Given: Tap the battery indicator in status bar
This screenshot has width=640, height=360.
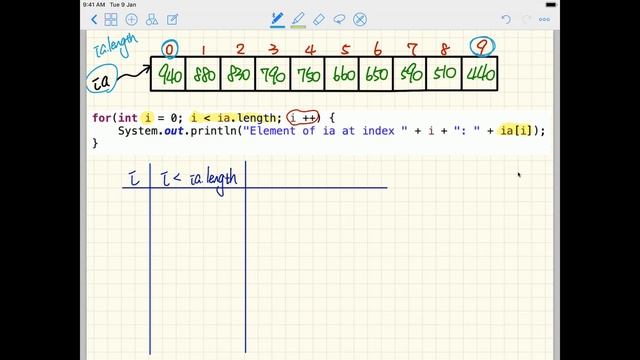Looking at the screenshot, I should (x=551, y=4).
